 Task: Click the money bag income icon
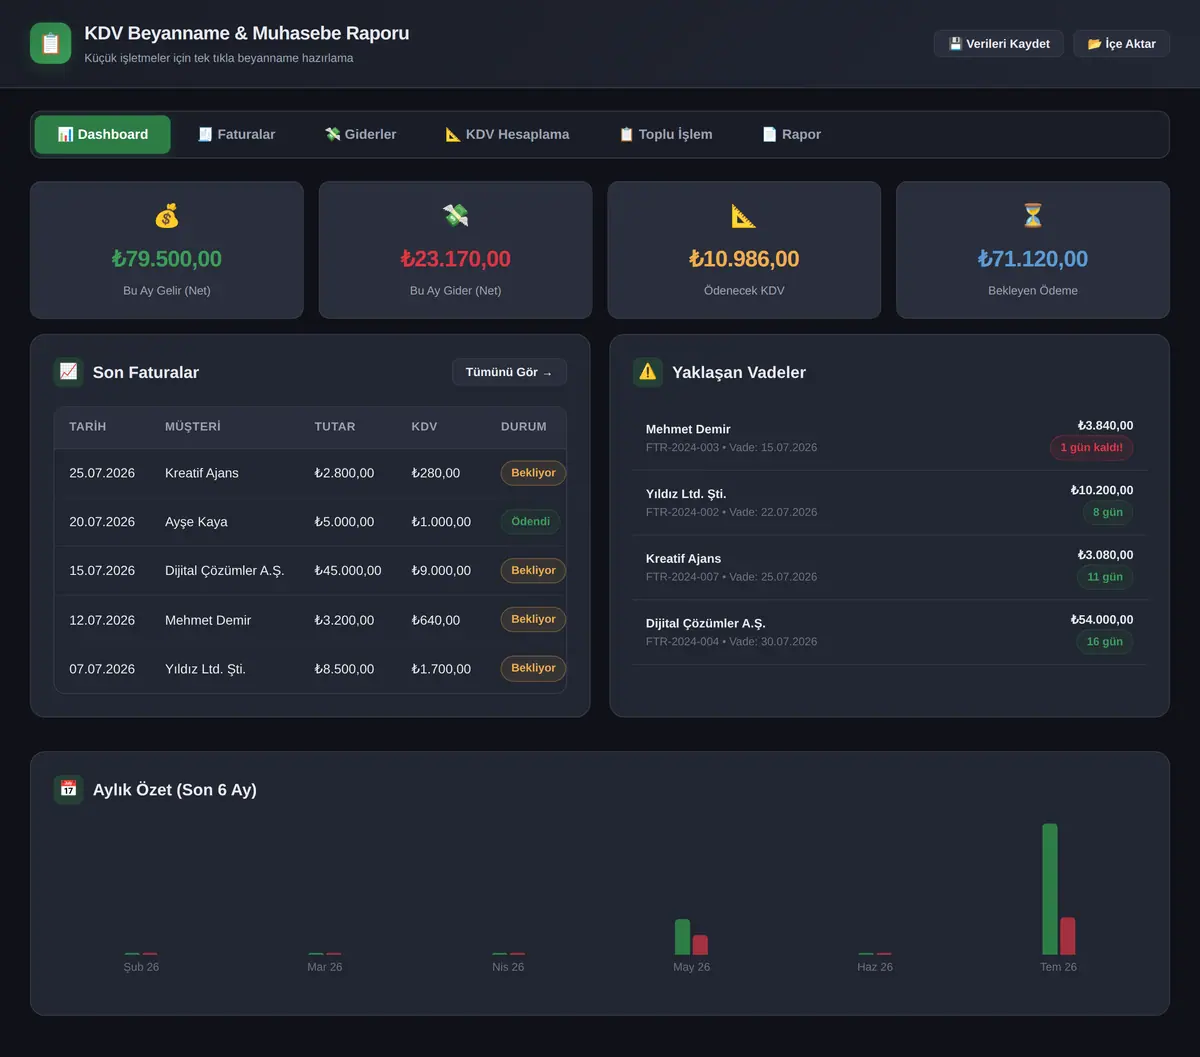coord(167,215)
